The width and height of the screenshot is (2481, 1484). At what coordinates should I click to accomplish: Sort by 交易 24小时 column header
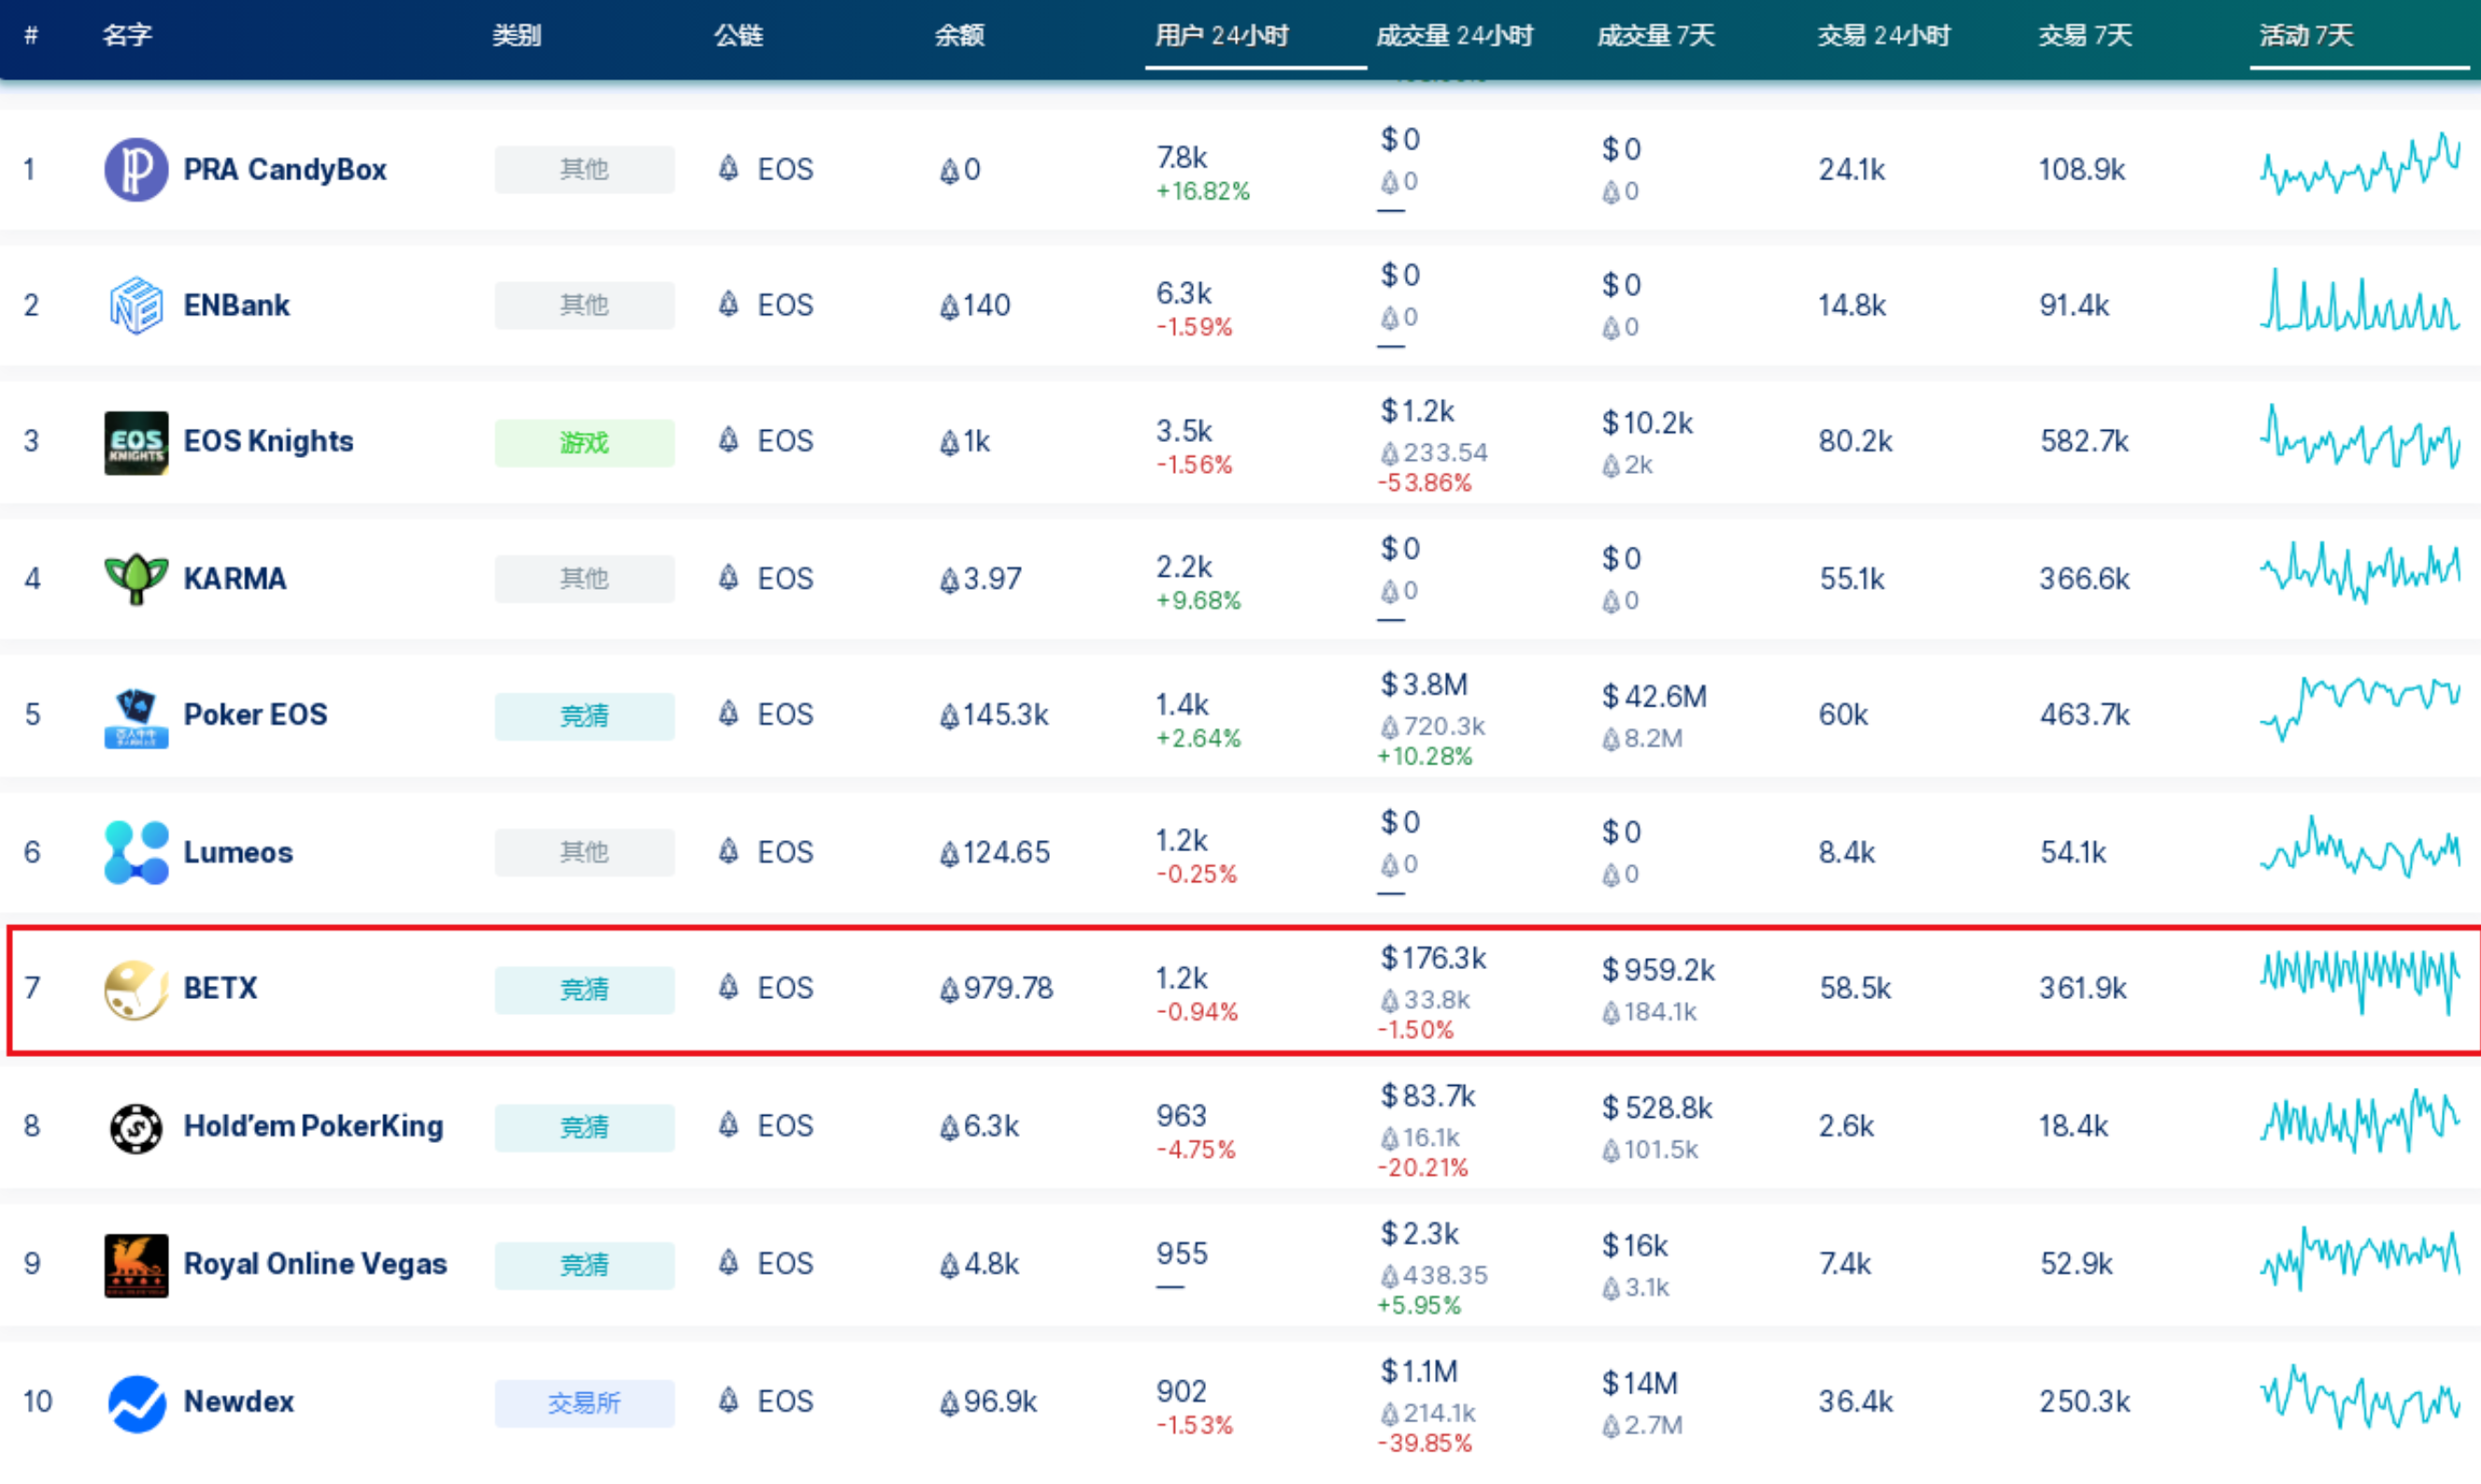pos(1883,36)
